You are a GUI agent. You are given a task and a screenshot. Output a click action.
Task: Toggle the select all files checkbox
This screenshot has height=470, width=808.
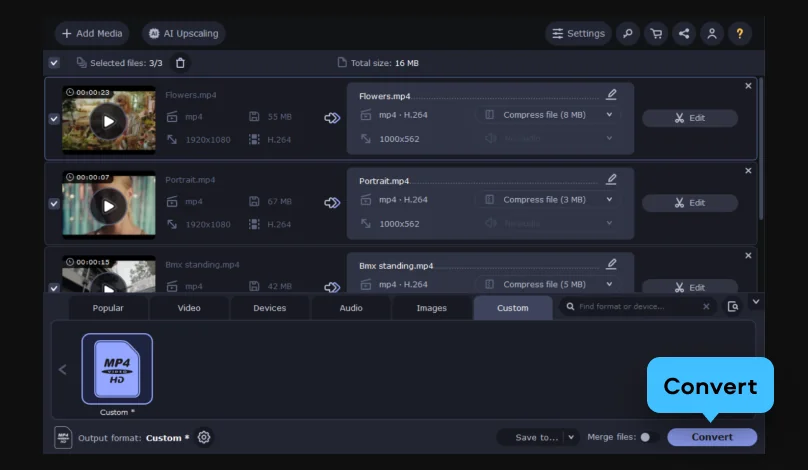(54, 63)
